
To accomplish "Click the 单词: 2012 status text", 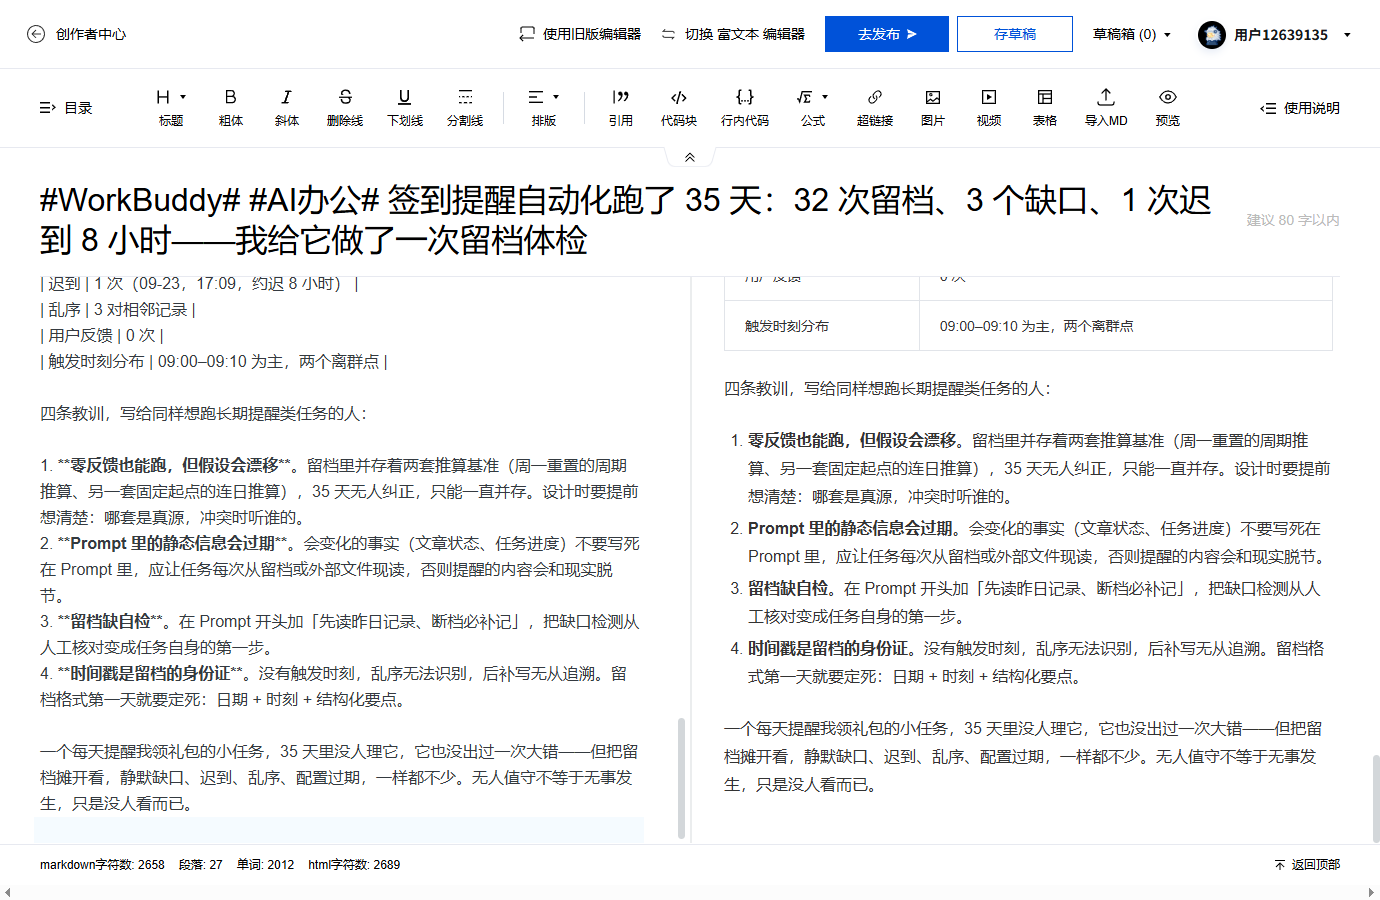I will click(265, 865).
